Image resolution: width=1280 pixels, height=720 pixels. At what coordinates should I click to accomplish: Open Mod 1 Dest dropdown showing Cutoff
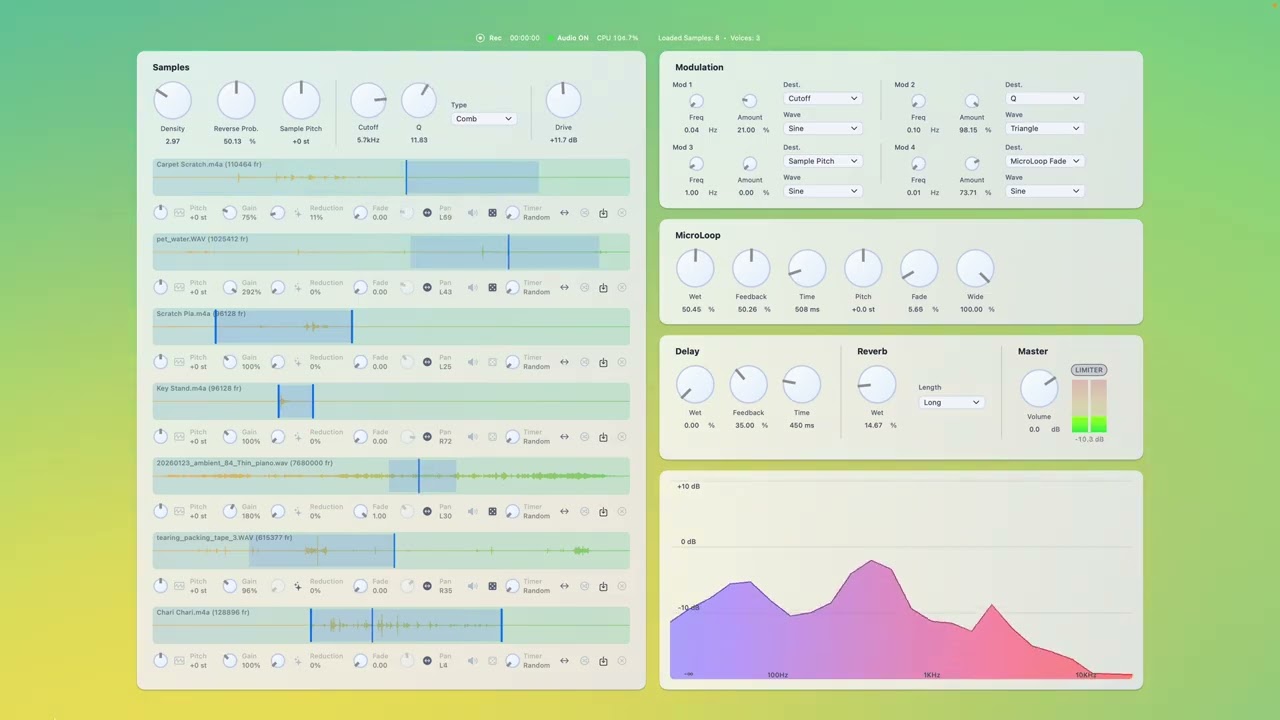pos(822,98)
